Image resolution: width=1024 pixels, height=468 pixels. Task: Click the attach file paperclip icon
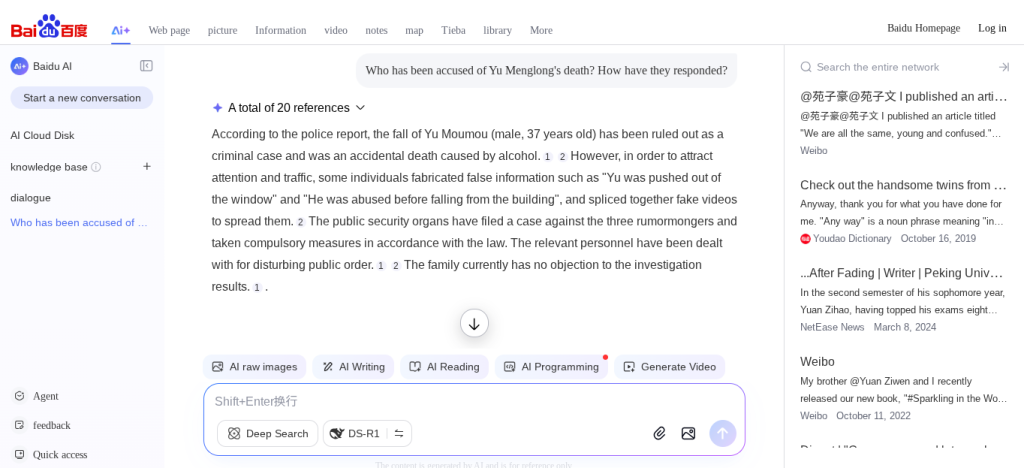[659, 433]
